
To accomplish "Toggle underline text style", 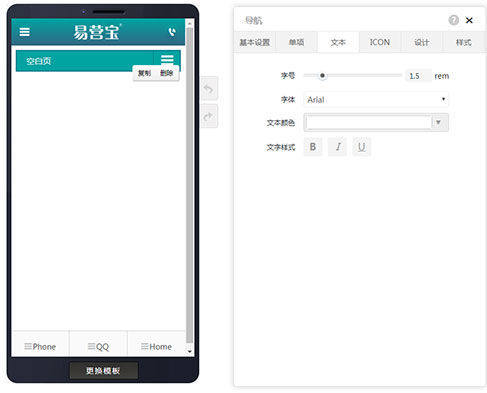I will [362, 147].
